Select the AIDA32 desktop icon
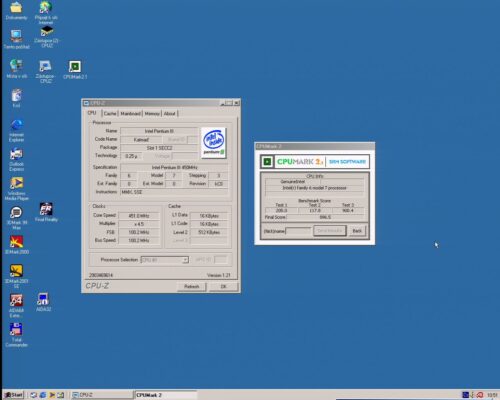 click(43, 302)
